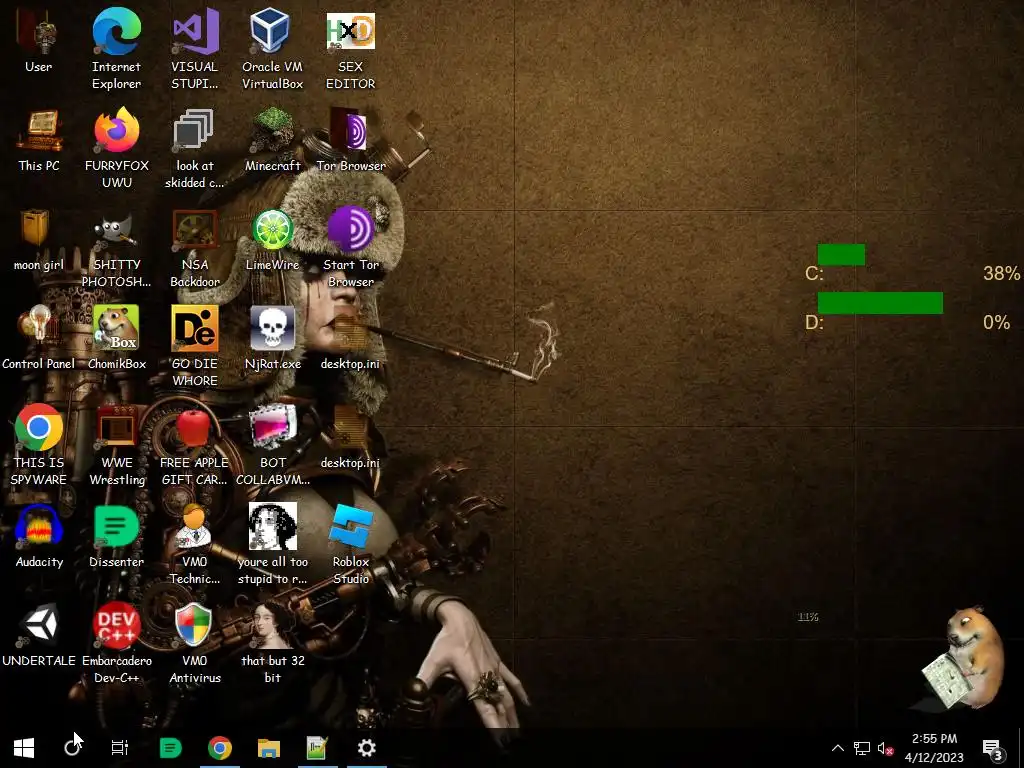Click the hamster reading desktop gadget
The width and height of the screenshot is (1024, 768).
[963, 658]
